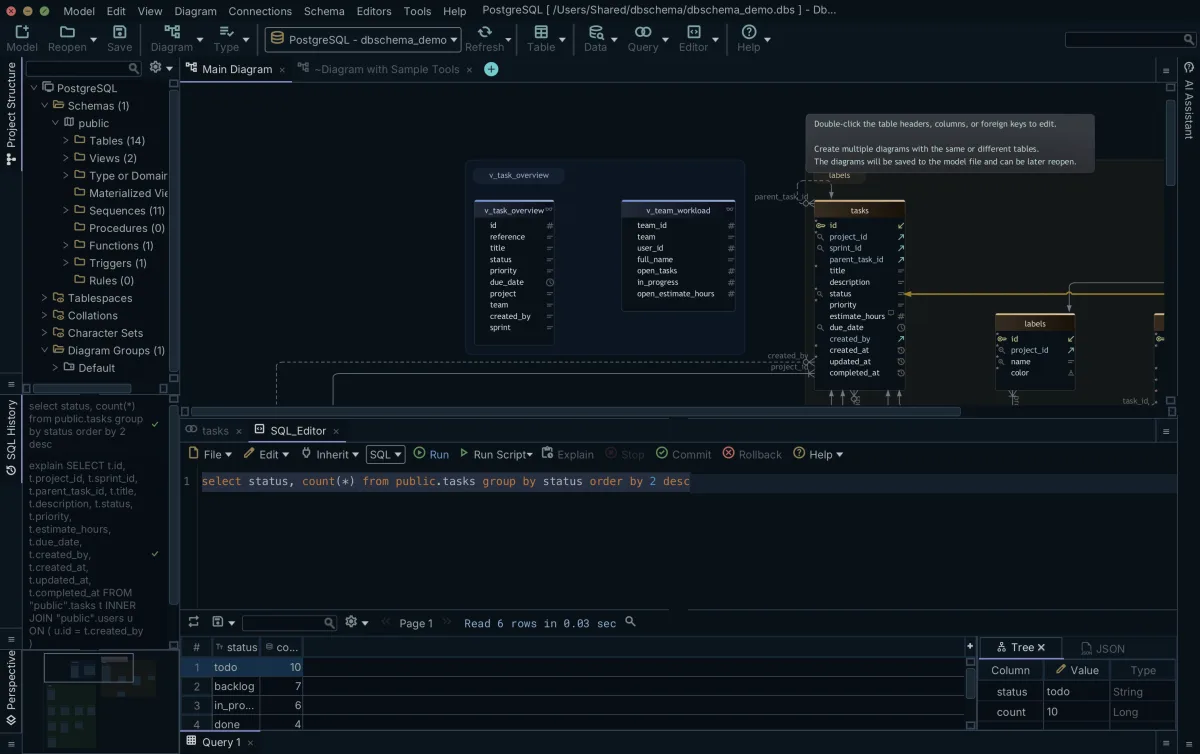Close the Main Diagram tab

(x=282, y=69)
